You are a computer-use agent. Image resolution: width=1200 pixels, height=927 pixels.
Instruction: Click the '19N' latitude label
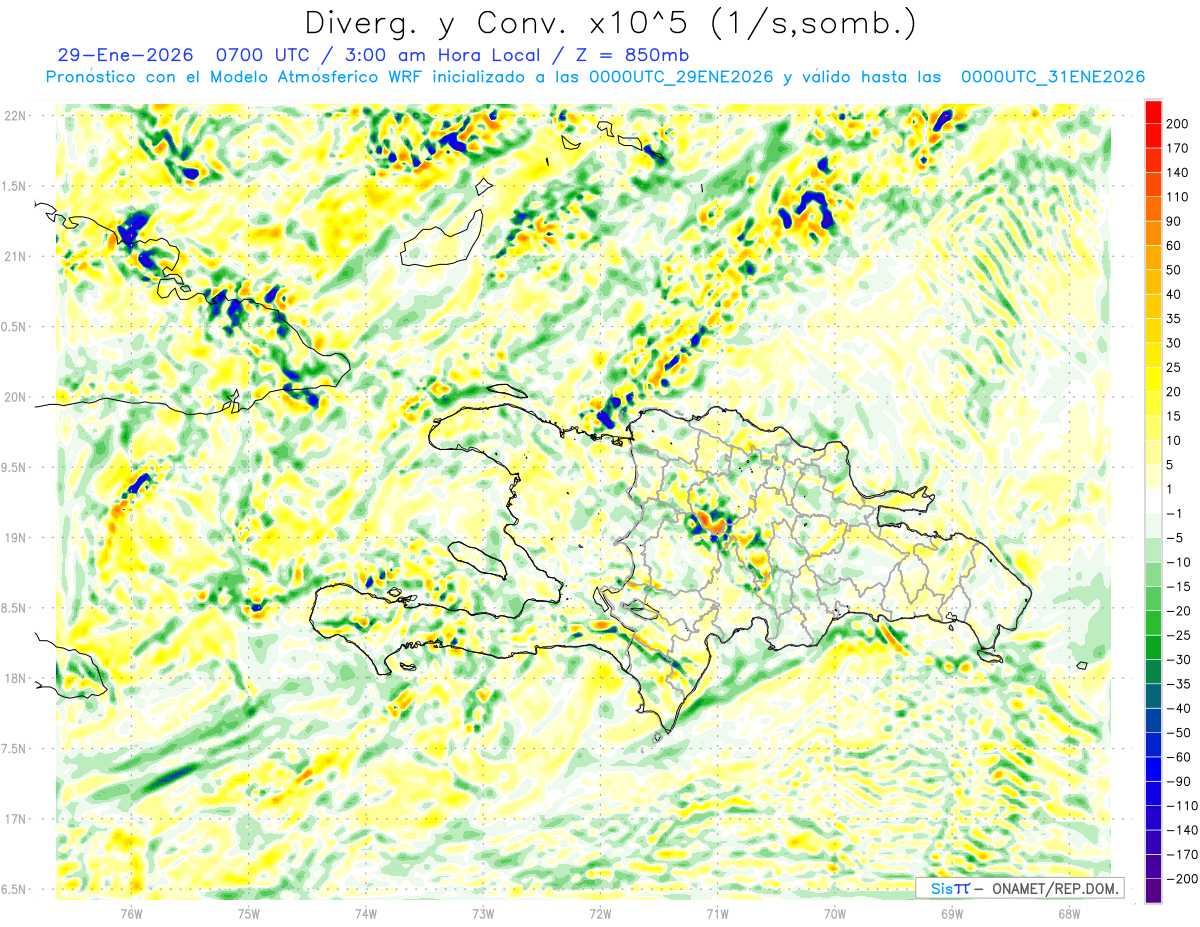(14, 538)
